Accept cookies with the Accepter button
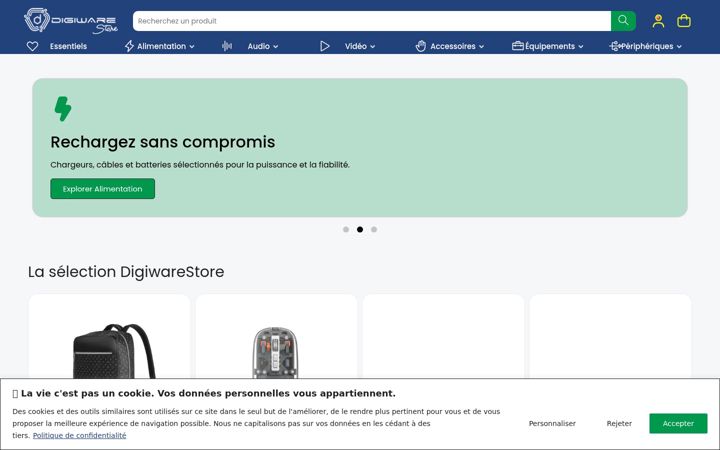720x450 pixels. pyautogui.click(x=678, y=423)
